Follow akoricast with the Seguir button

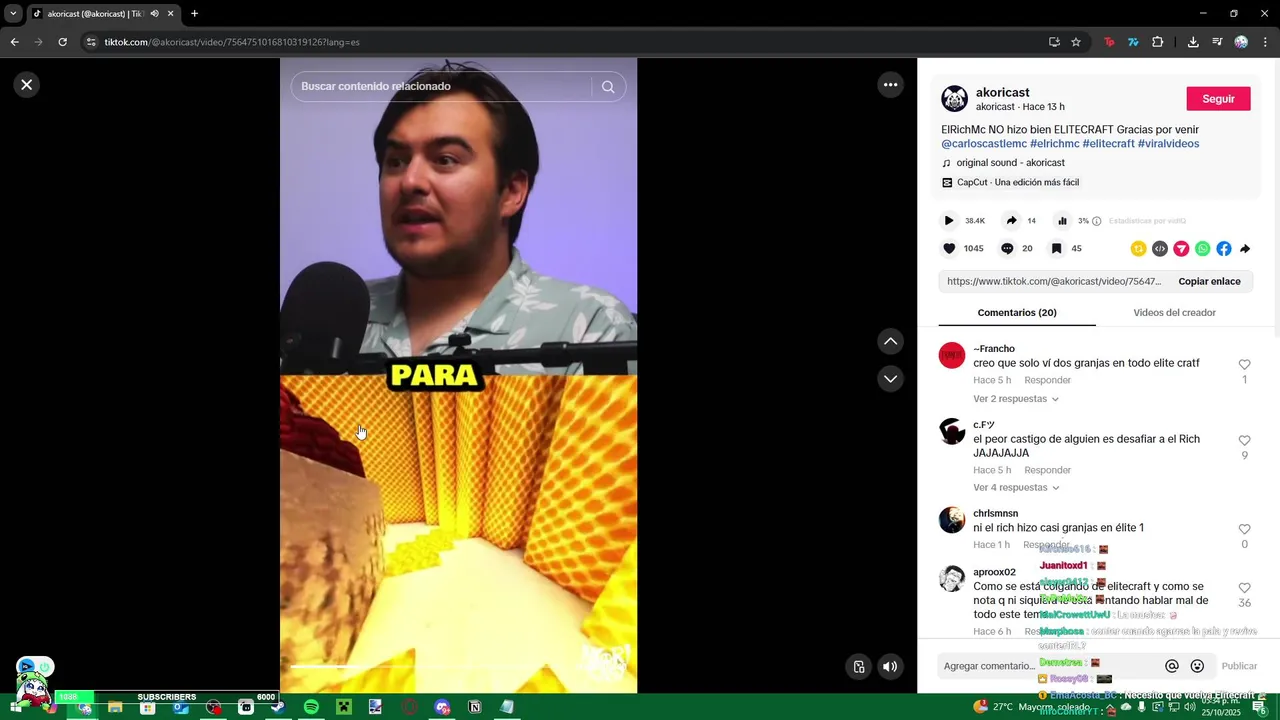pyautogui.click(x=1218, y=99)
